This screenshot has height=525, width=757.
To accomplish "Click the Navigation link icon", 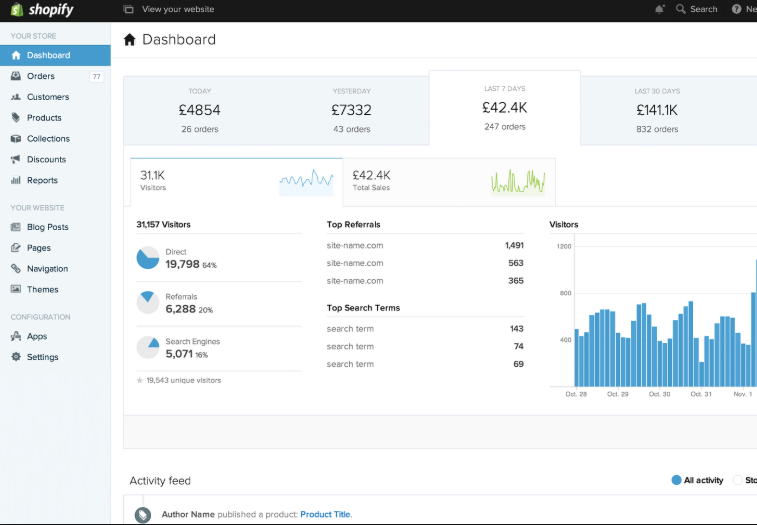I will point(16,269).
